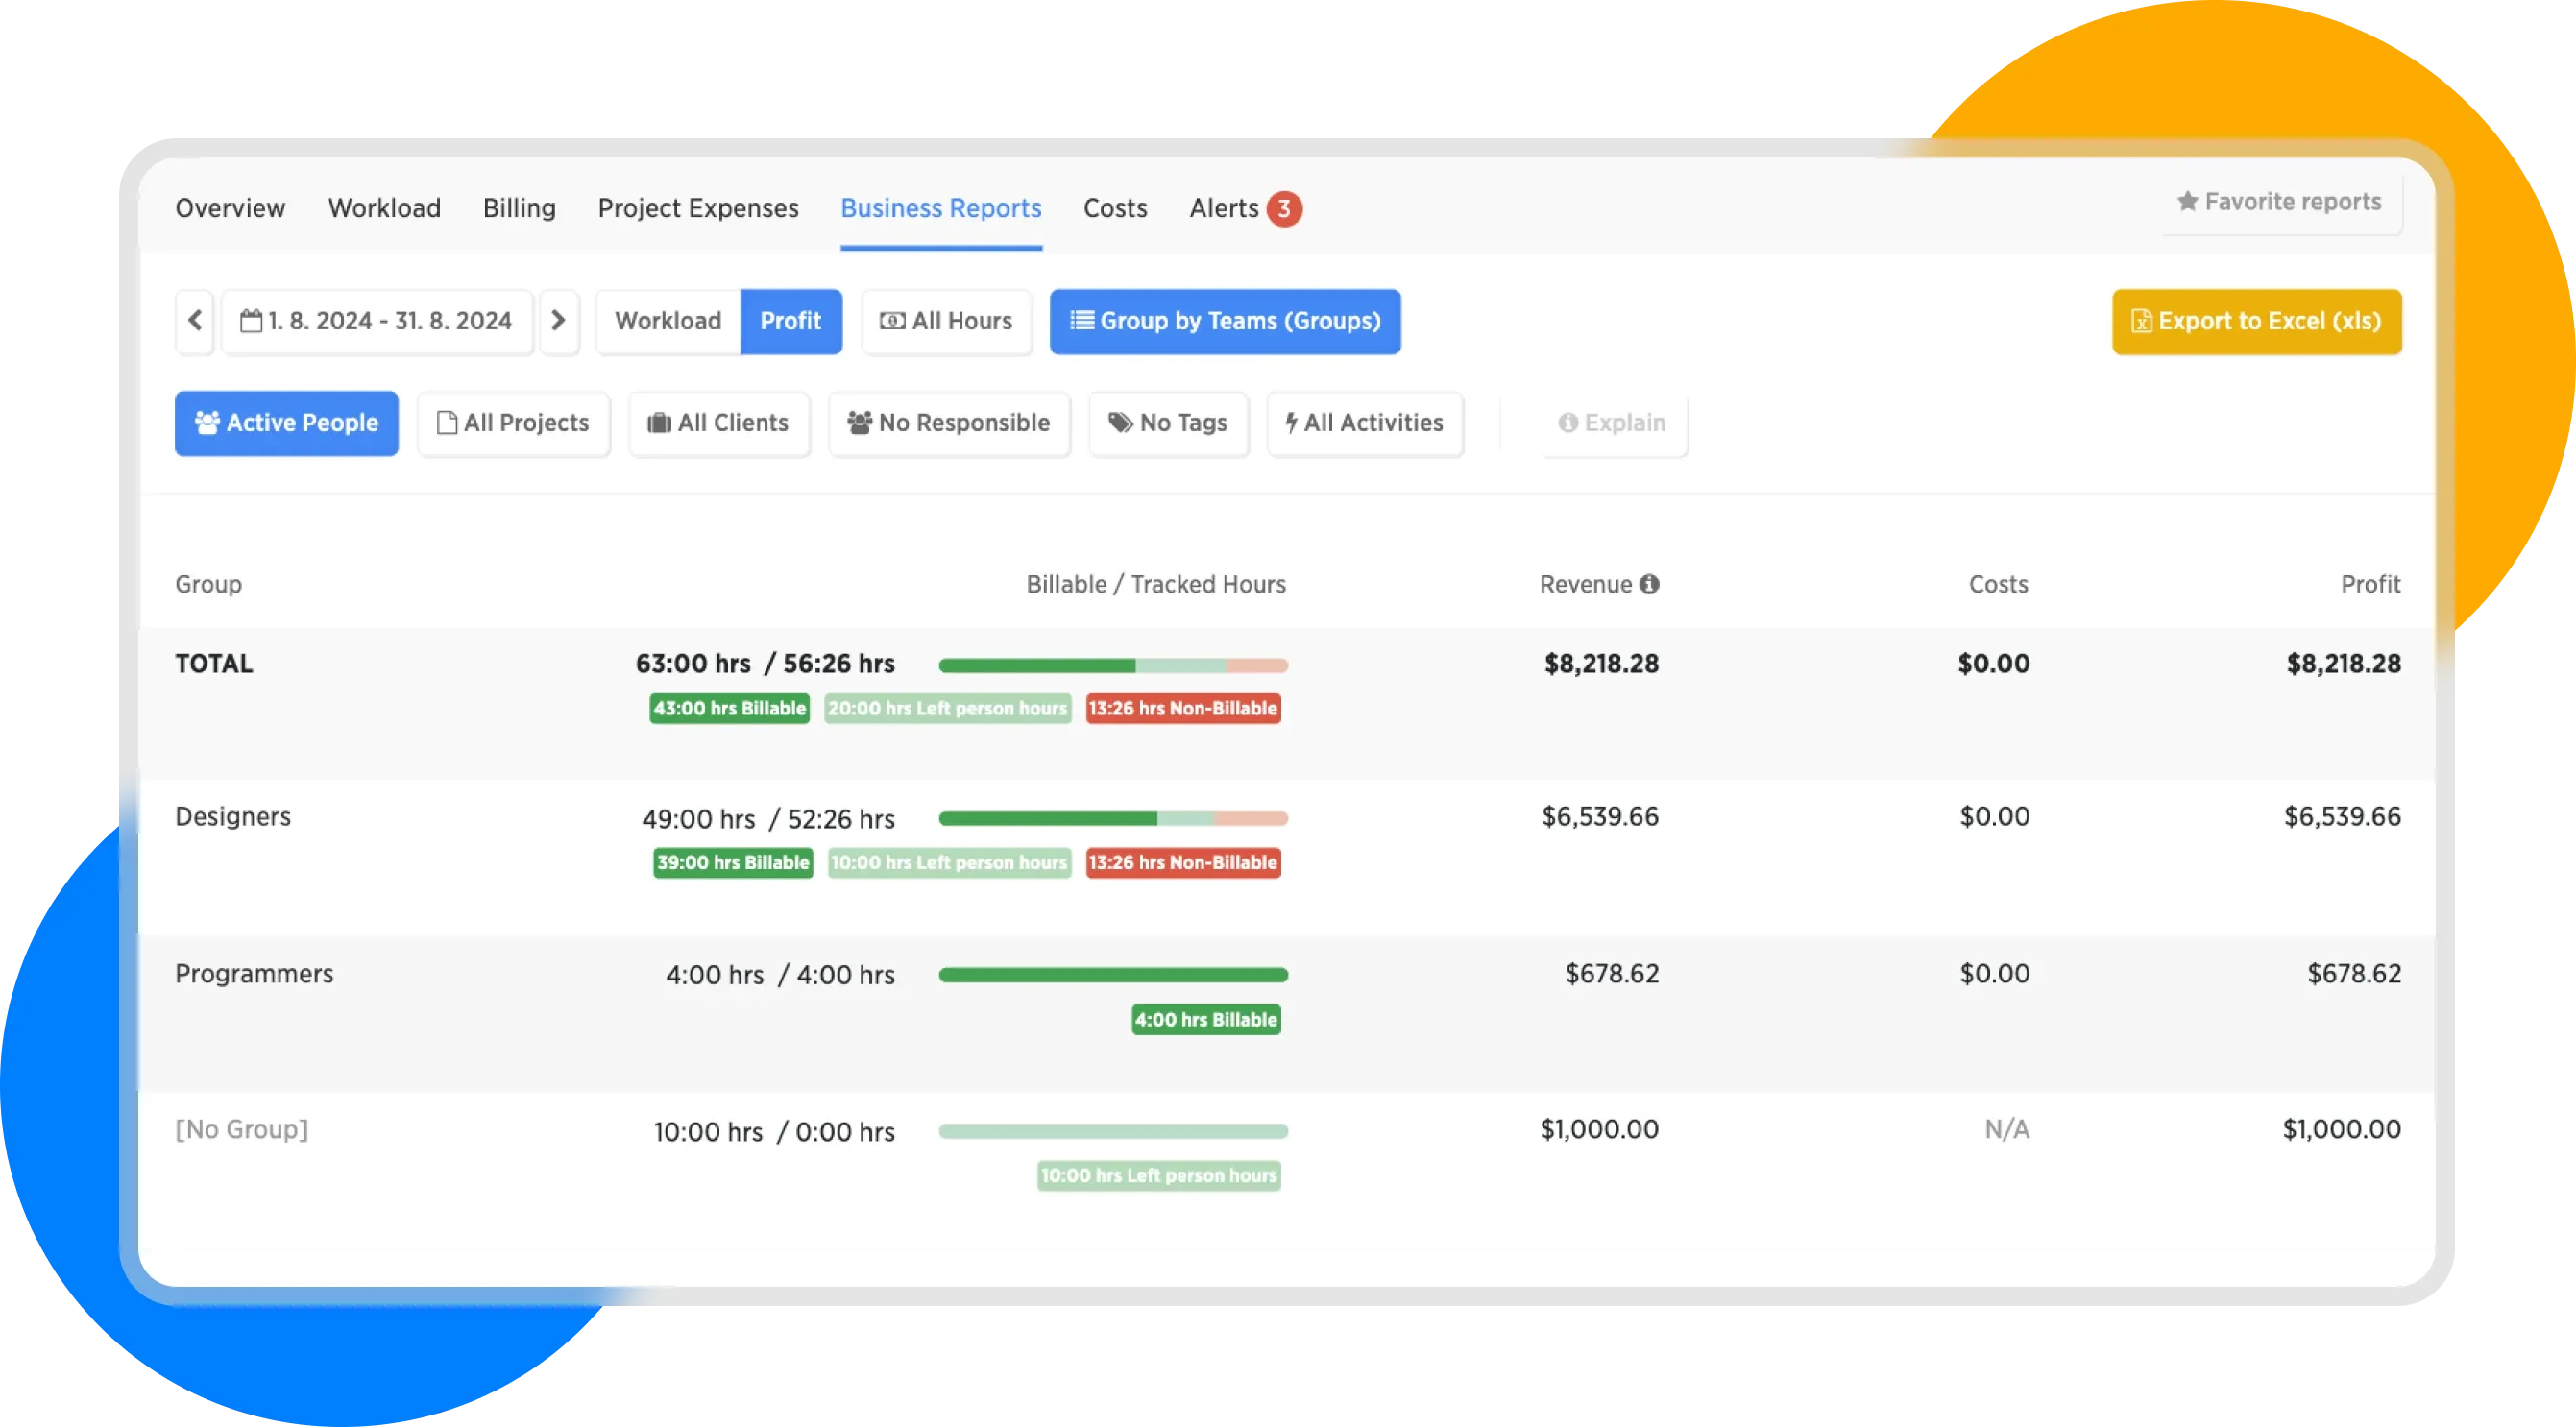Screen dimensions: 2576x1427
Task: Open Group by Teams (Groups) dropdown
Action: pos(1225,321)
